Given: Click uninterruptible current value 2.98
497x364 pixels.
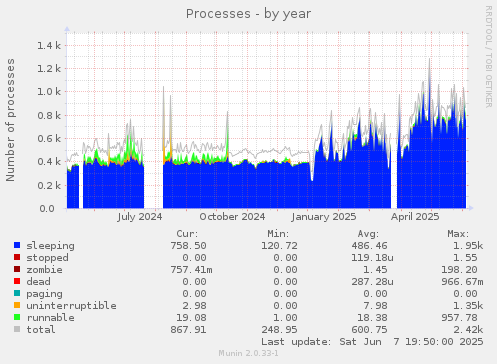Looking at the screenshot, I should pos(194,306).
